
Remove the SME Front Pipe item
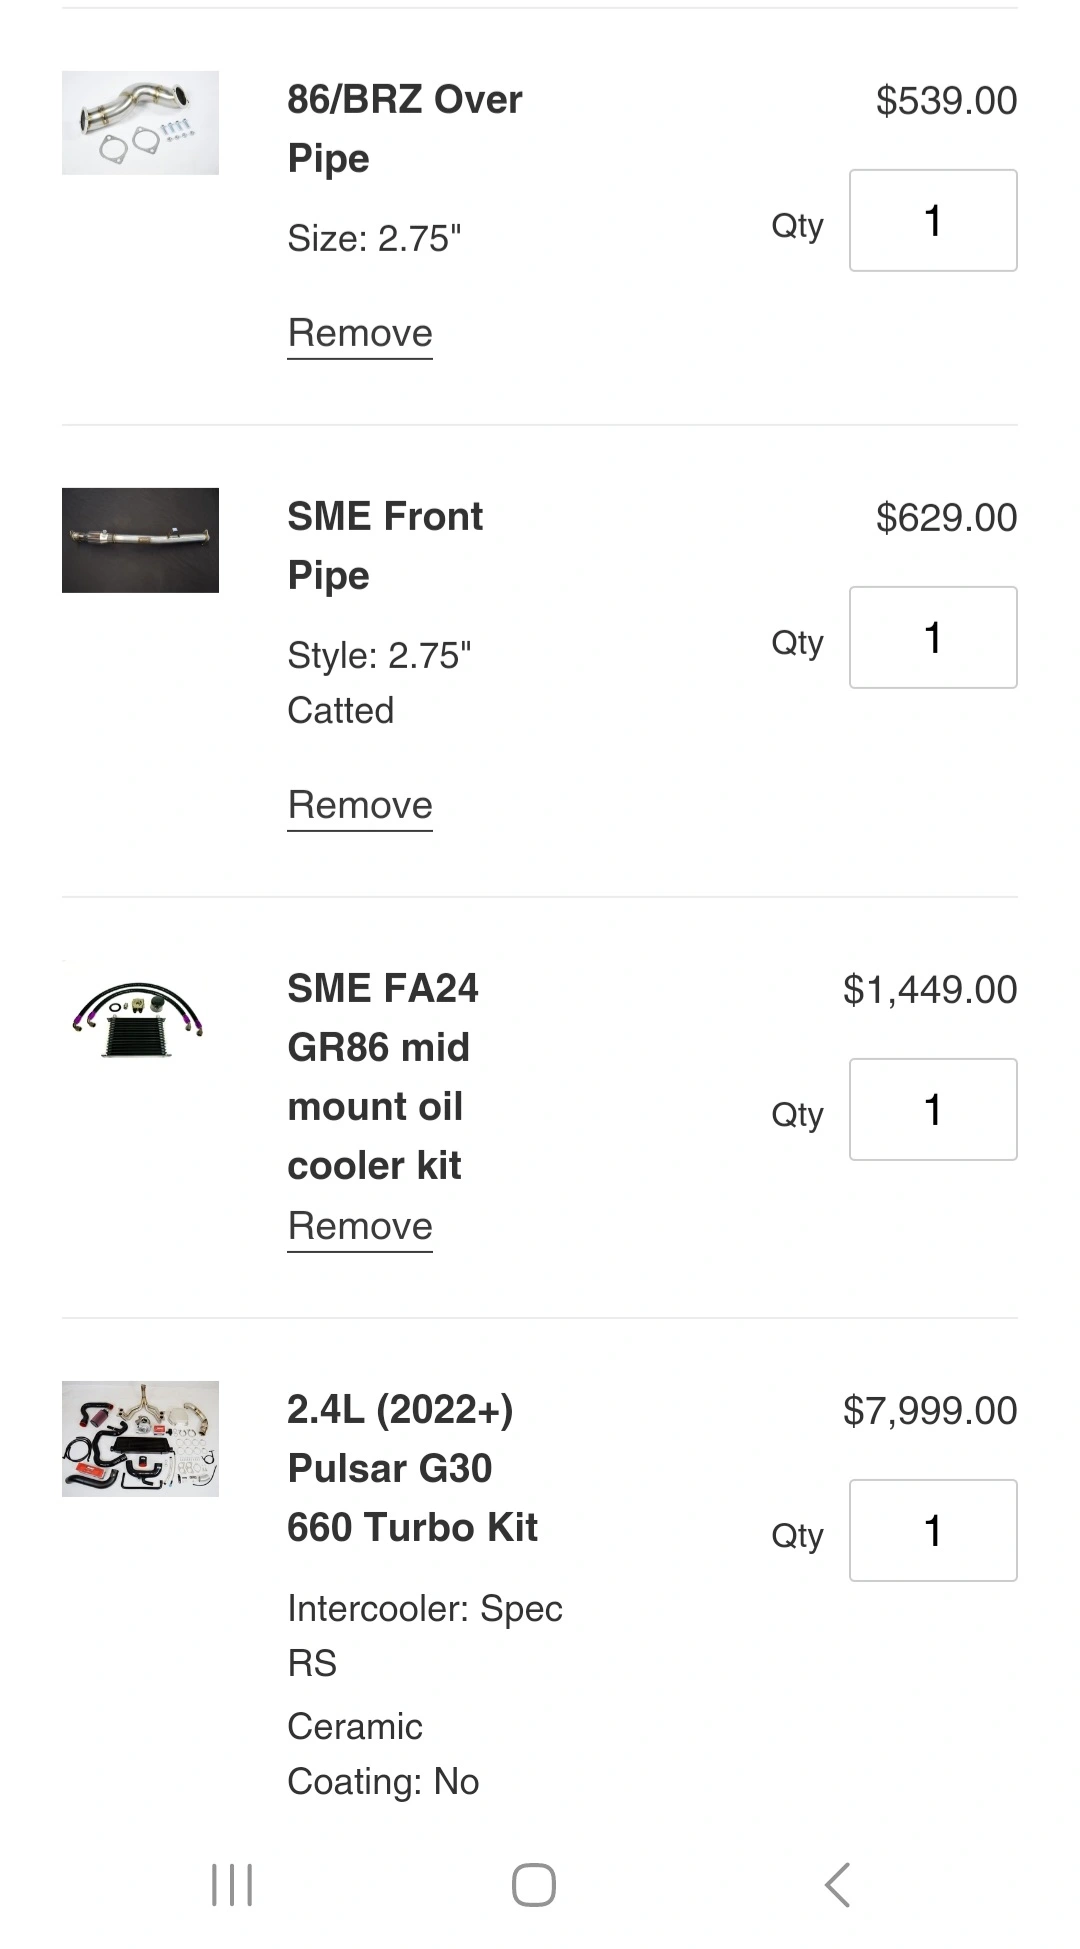360,805
